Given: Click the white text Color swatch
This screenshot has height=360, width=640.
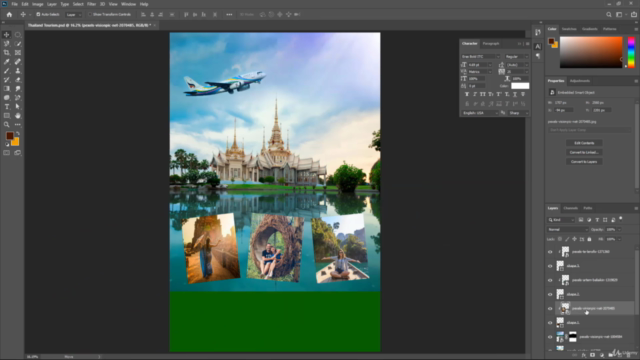Looking at the screenshot, I should 520,86.
